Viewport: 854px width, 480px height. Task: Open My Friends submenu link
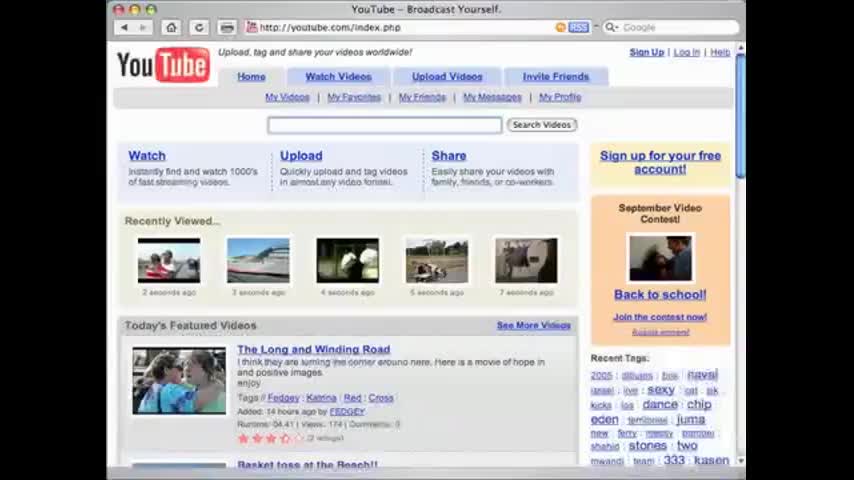pos(422,97)
